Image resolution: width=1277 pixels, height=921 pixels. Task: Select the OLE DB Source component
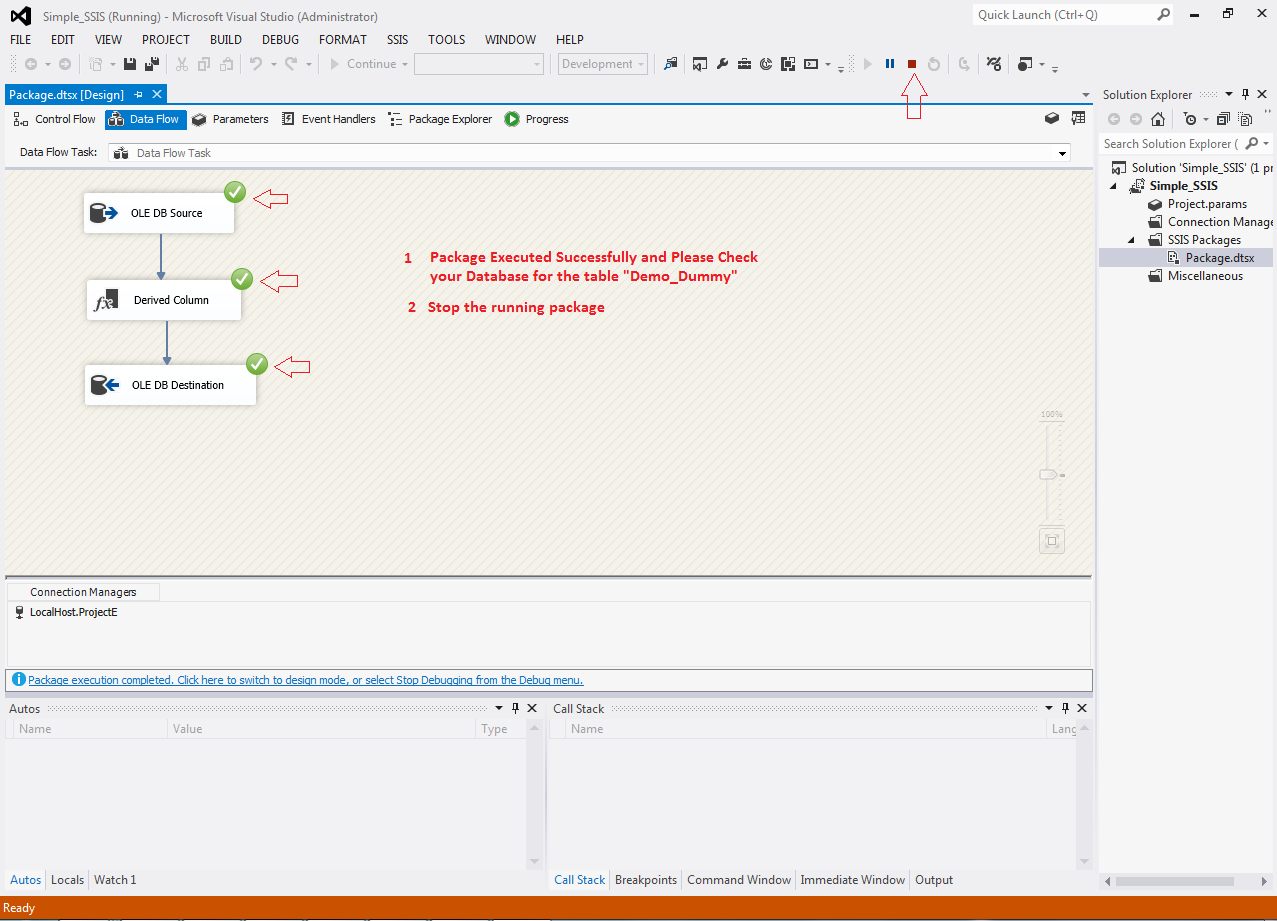click(x=159, y=213)
